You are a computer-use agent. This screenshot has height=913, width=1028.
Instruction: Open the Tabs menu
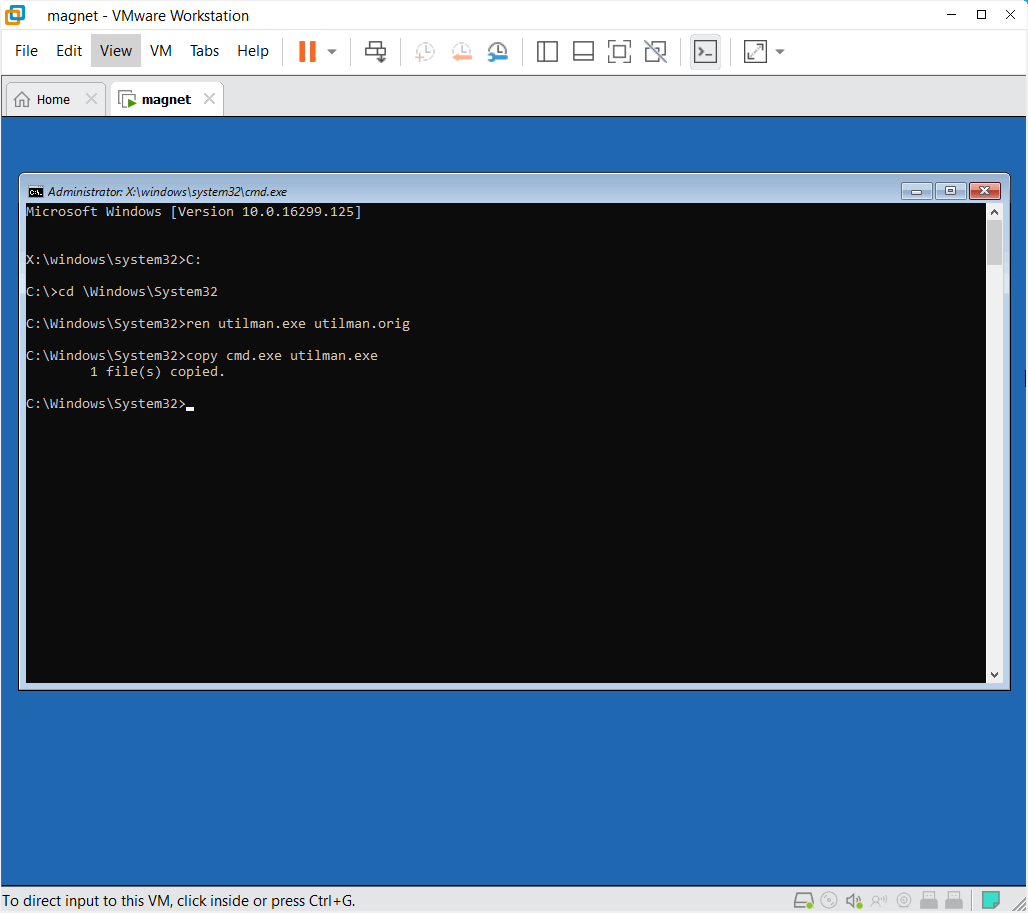[205, 50]
